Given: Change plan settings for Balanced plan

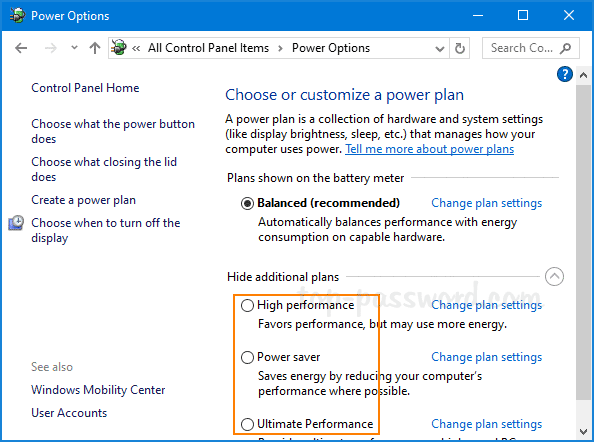Looking at the screenshot, I should pyautogui.click(x=486, y=203).
